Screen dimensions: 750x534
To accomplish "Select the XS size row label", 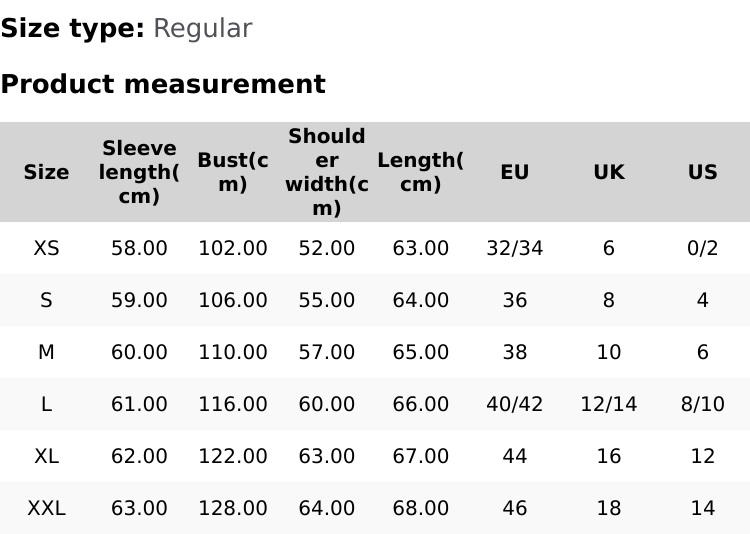I will click(46, 248).
